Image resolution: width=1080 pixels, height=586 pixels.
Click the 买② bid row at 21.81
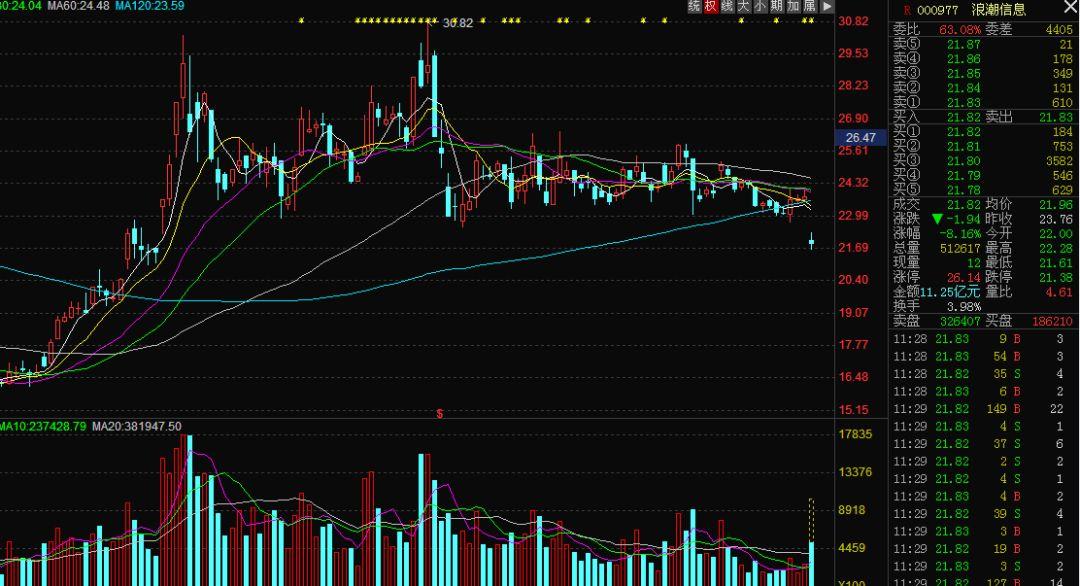[x=983, y=146]
